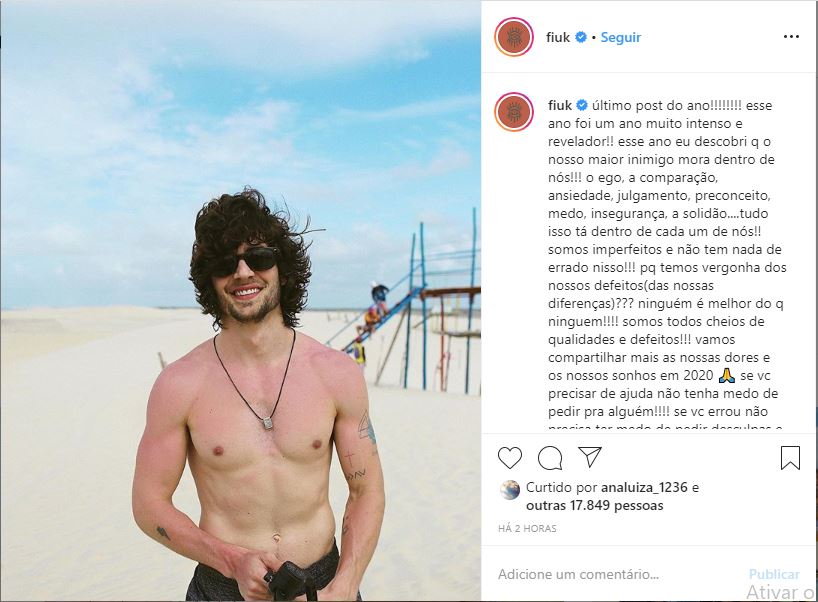The width and height of the screenshot is (818, 602).
Task: Click the HÁ 2 HORAS timestamp
Action: pos(527,528)
